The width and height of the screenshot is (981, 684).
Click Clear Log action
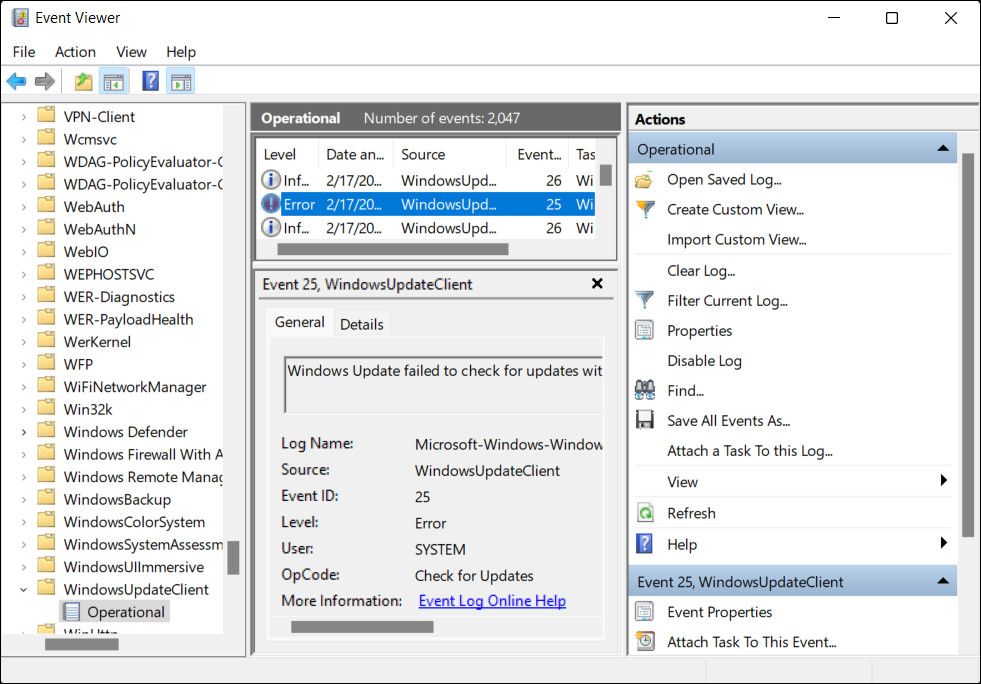[x=701, y=271]
